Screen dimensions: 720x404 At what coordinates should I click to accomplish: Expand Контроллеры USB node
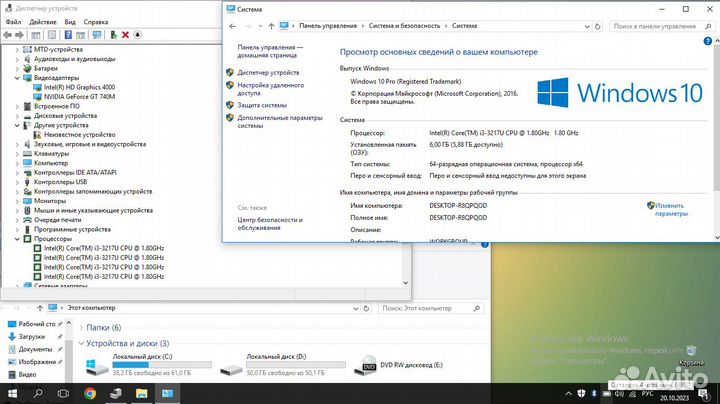tap(17, 182)
